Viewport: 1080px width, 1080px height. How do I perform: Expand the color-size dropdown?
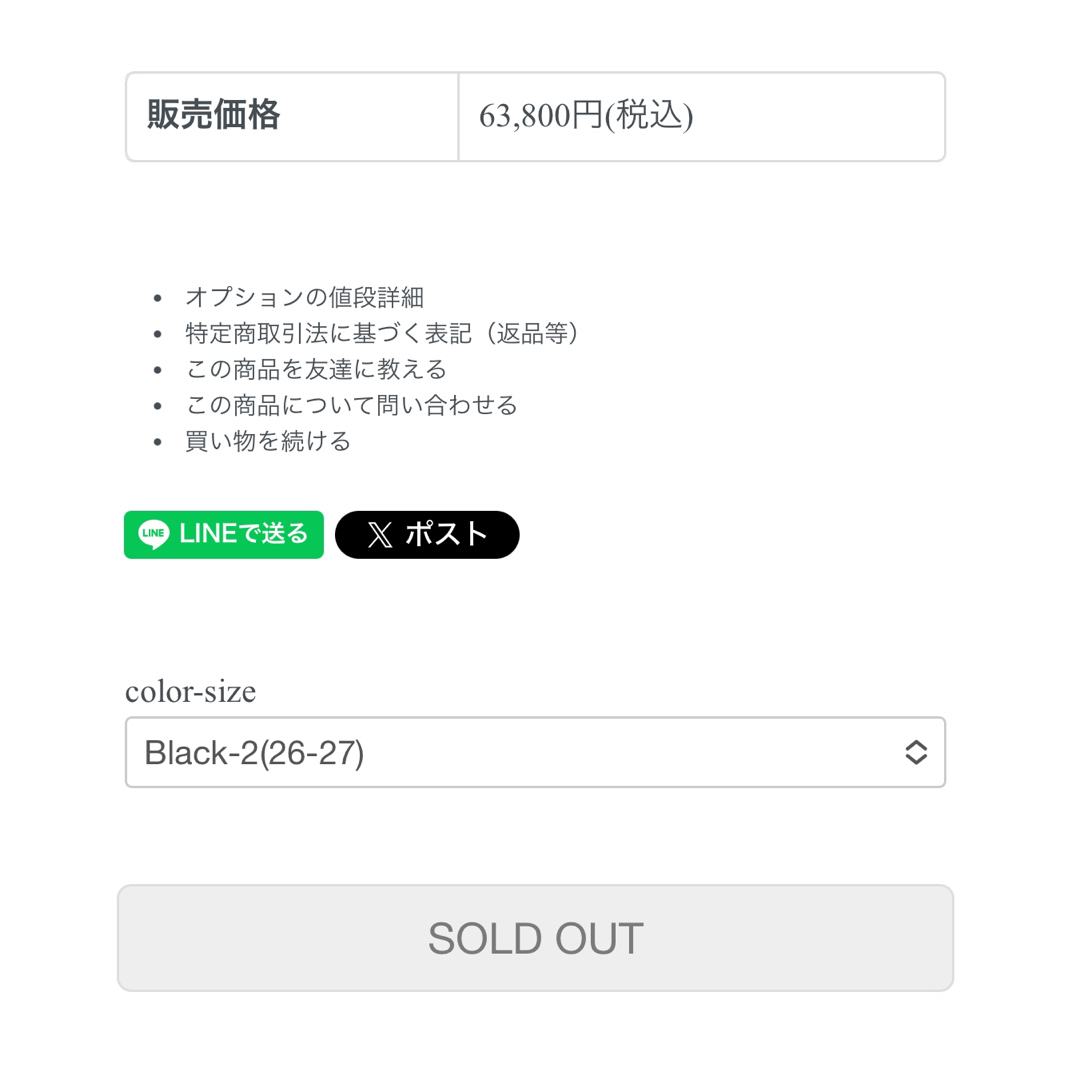click(535, 752)
